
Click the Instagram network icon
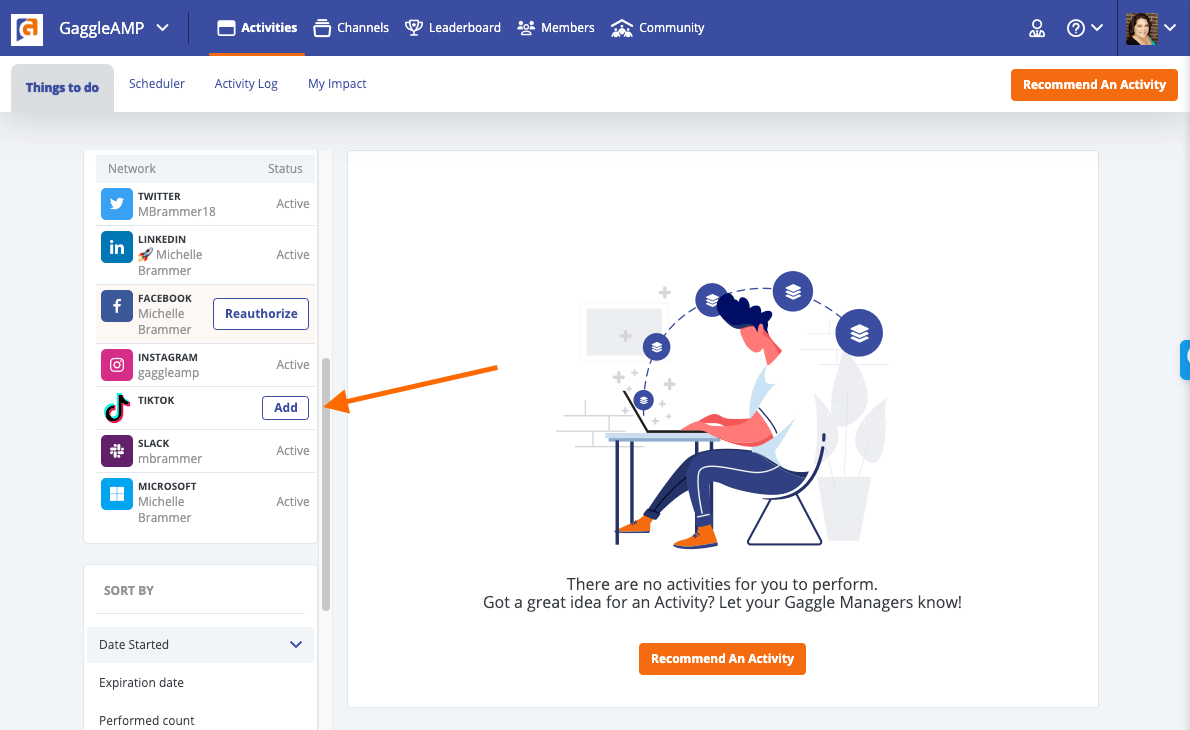(x=117, y=364)
